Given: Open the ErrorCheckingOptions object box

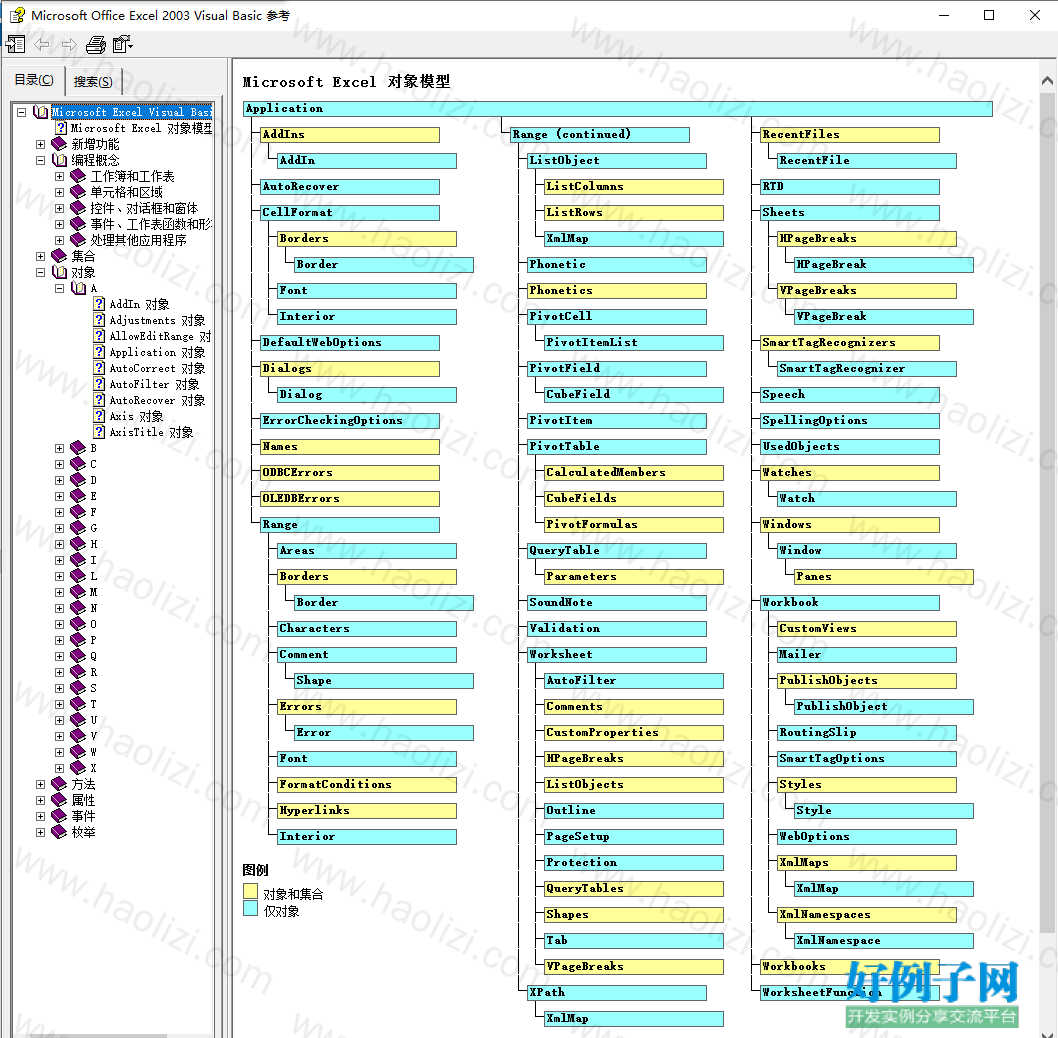Looking at the screenshot, I should click(x=350, y=420).
